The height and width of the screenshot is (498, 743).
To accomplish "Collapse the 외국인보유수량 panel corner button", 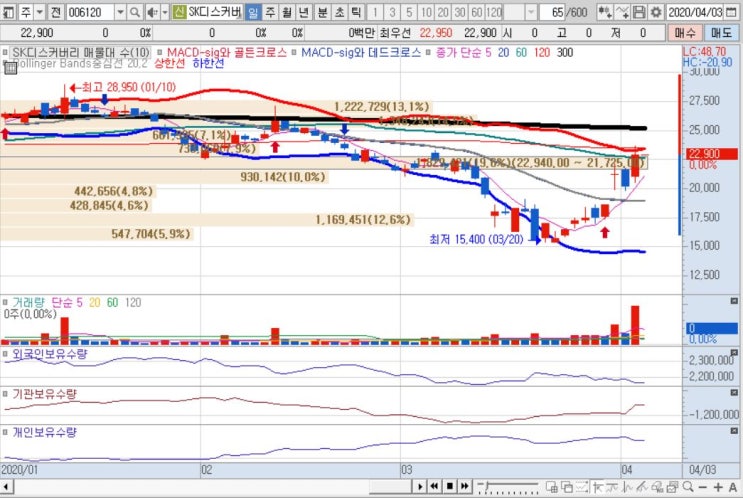I will tap(734, 353).
